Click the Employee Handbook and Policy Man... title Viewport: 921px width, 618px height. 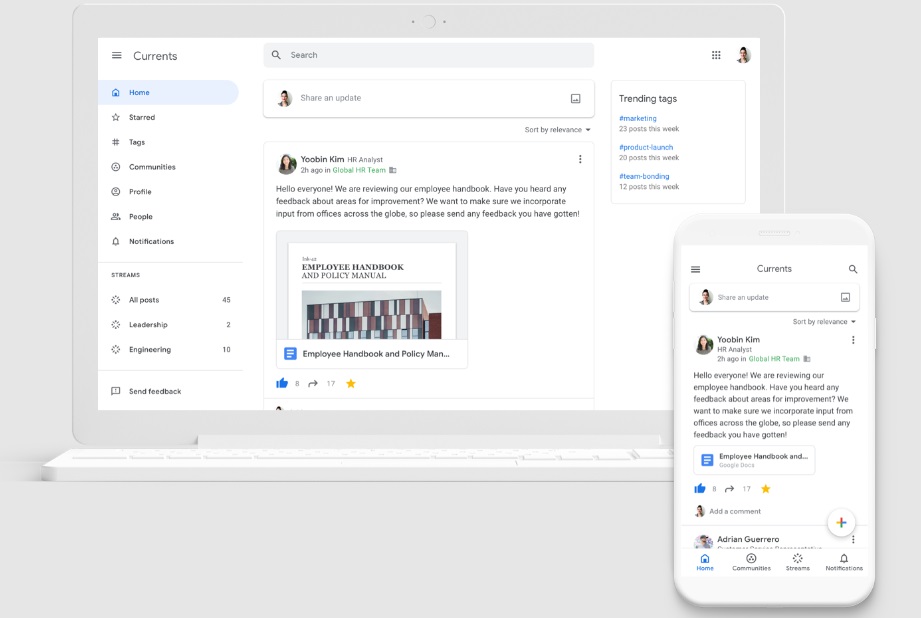(x=376, y=354)
